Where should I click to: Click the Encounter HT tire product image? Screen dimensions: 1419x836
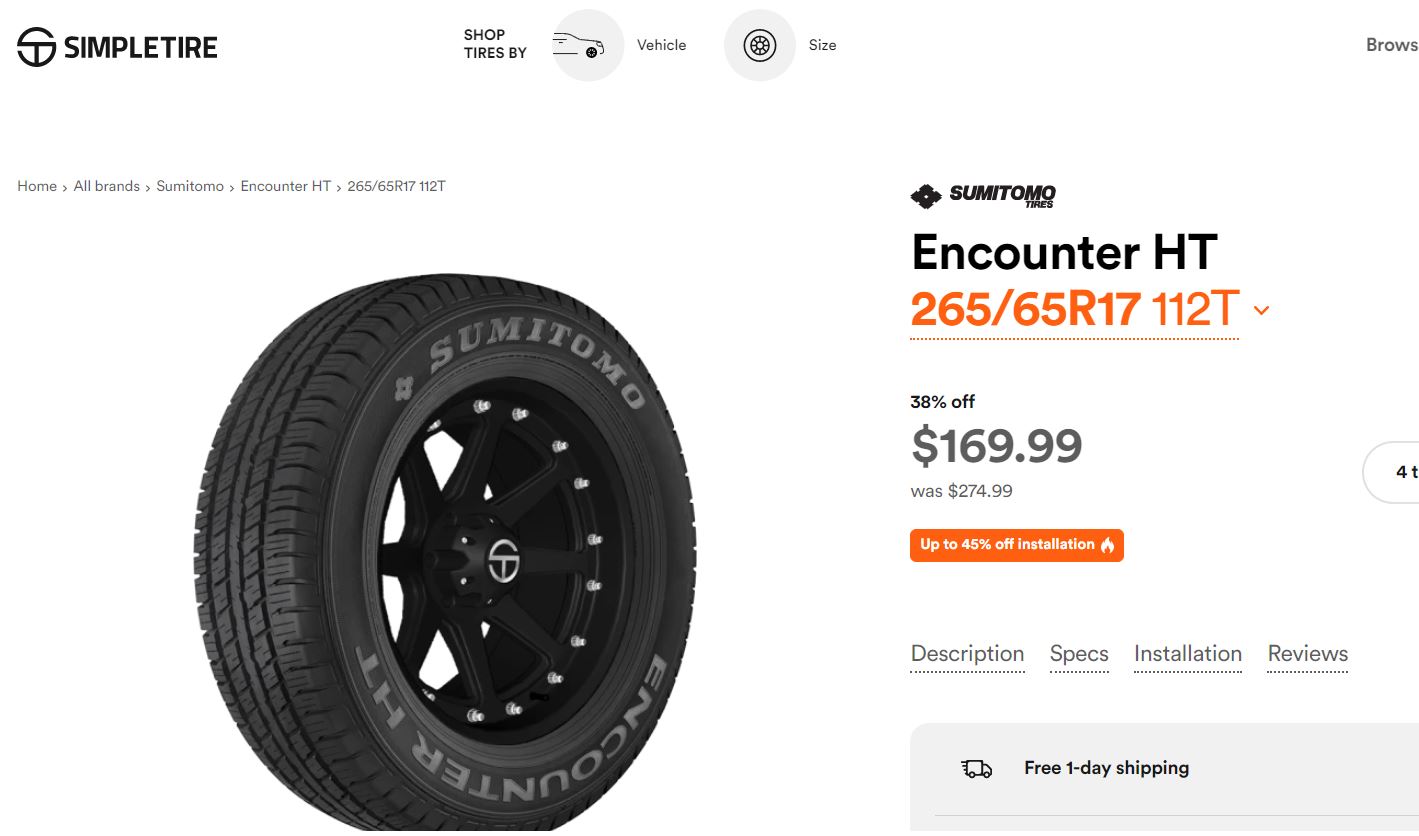[x=445, y=550]
